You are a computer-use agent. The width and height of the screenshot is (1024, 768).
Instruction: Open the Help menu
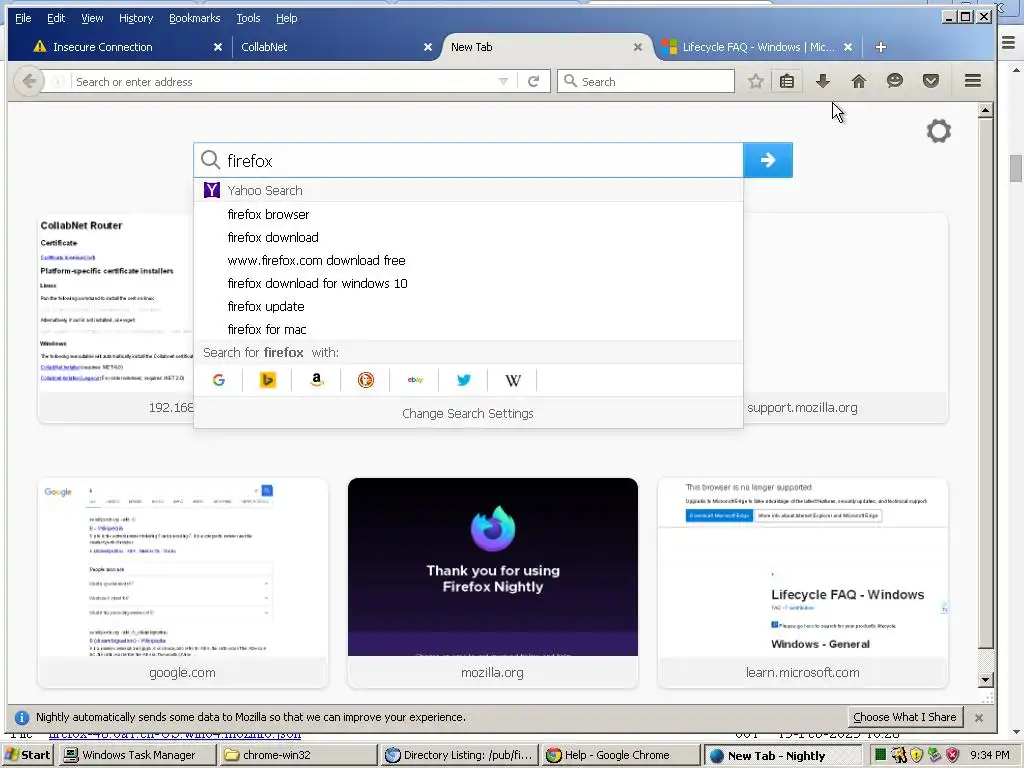(287, 18)
